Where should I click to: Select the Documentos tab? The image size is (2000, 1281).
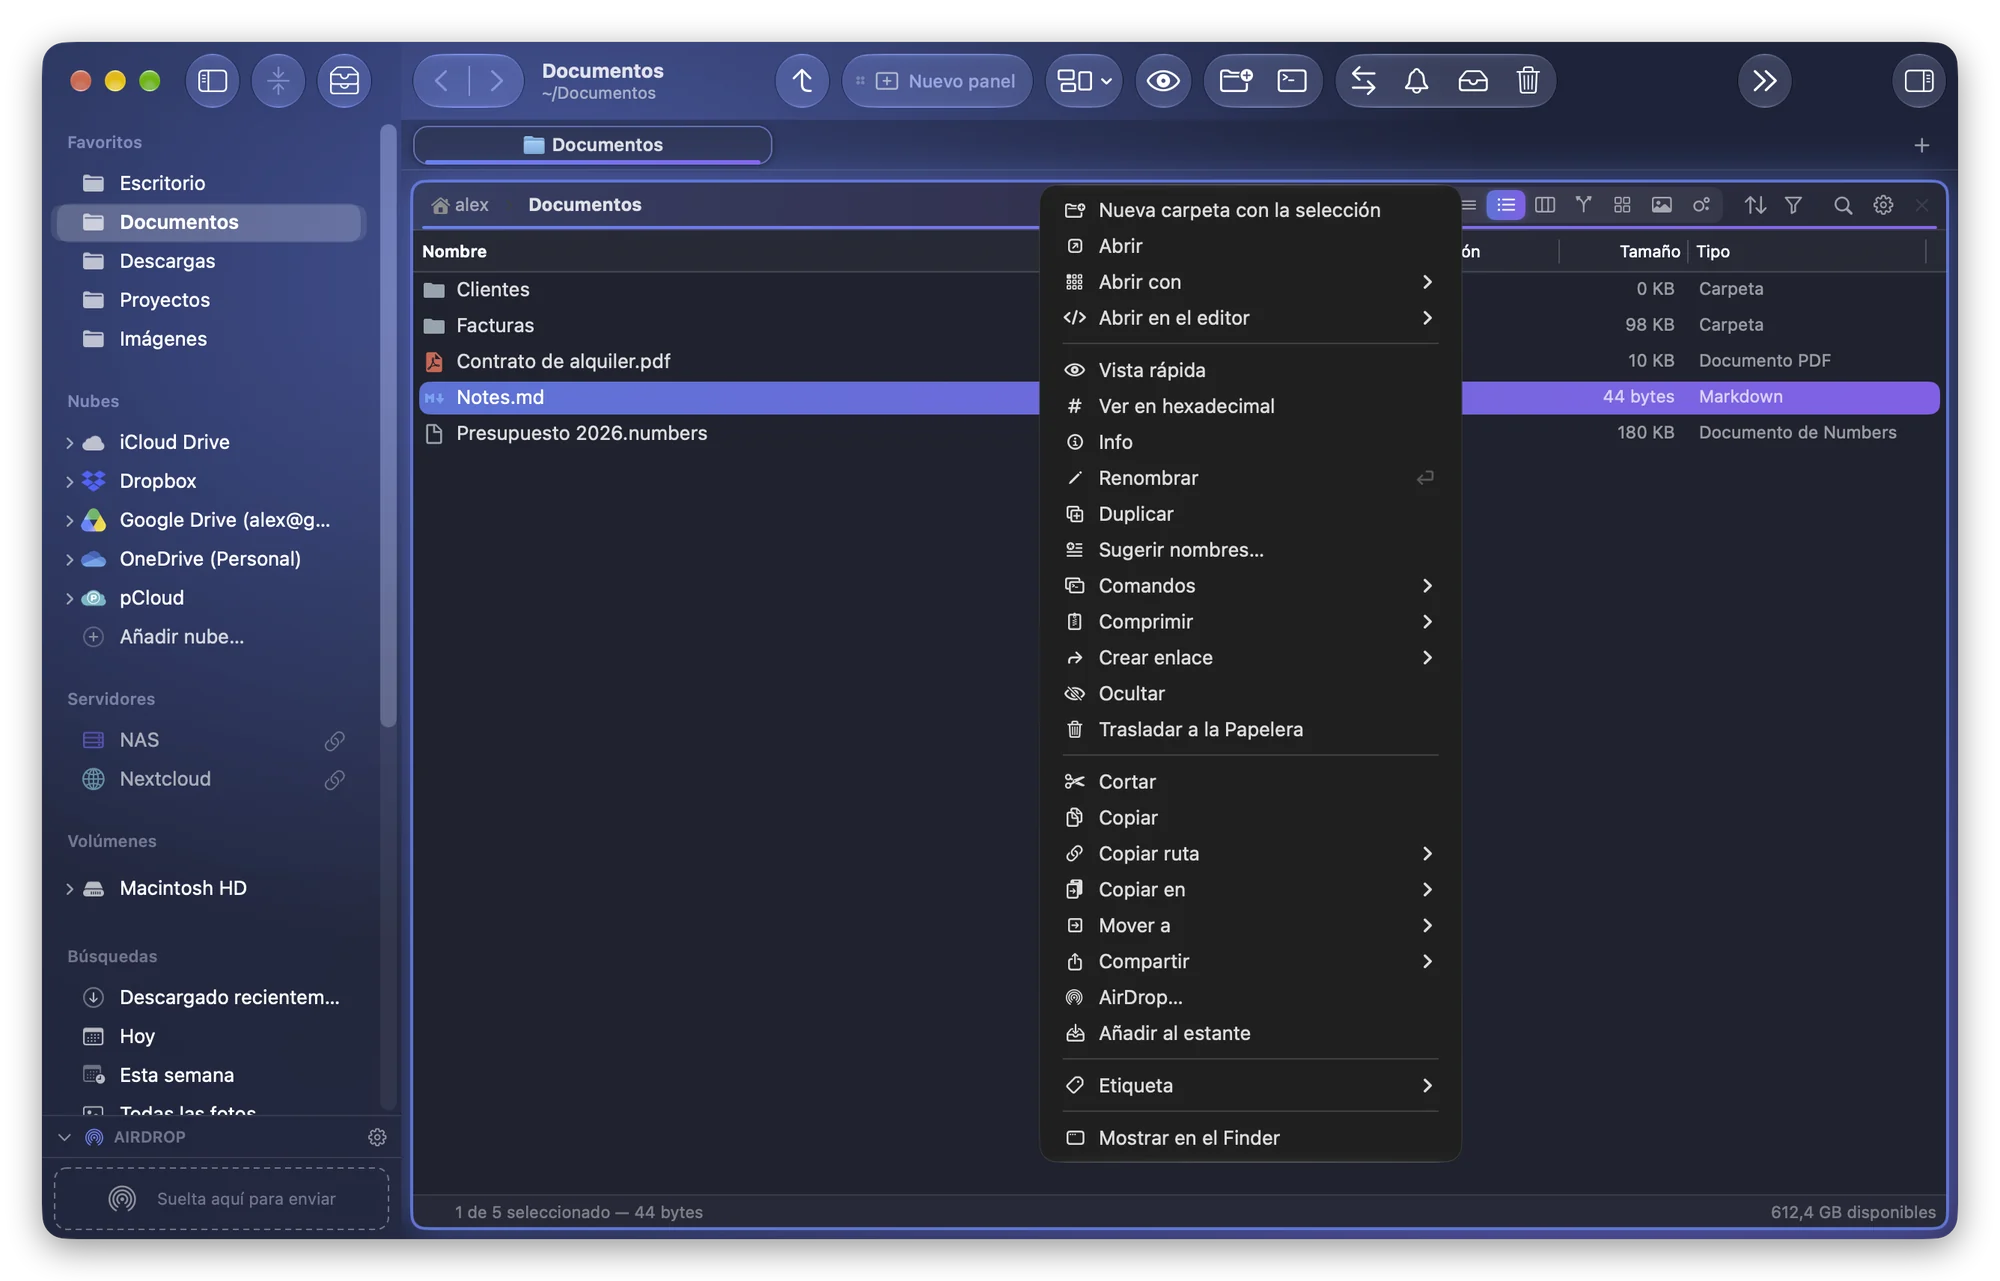pos(592,145)
